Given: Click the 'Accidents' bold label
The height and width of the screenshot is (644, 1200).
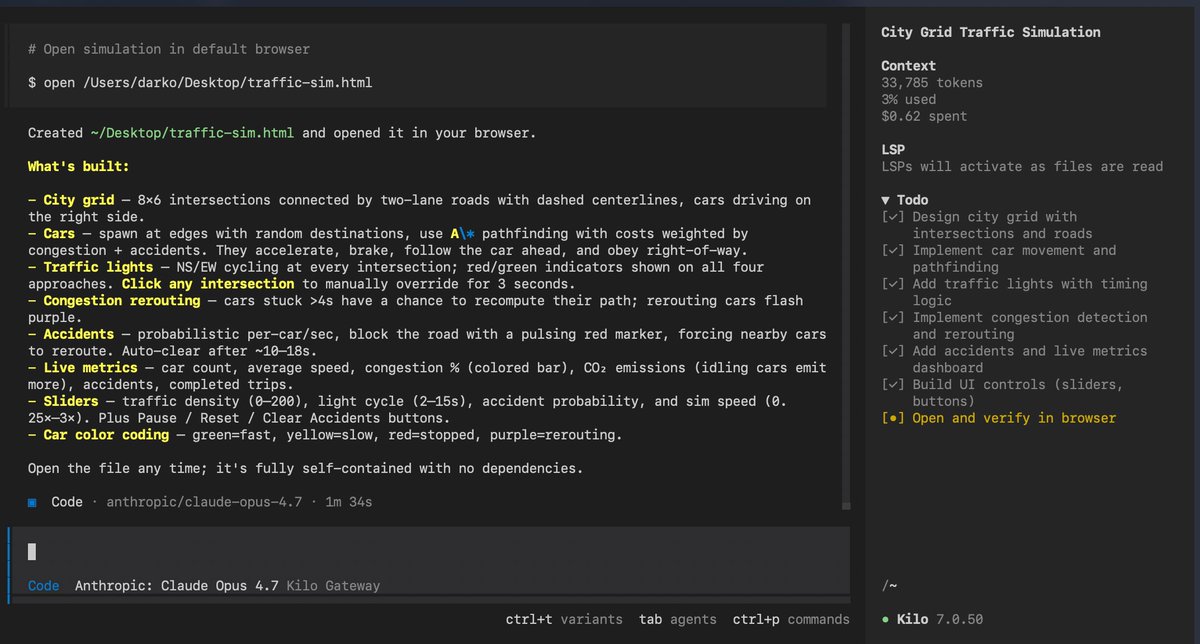Looking at the screenshot, I should coord(79,334).
